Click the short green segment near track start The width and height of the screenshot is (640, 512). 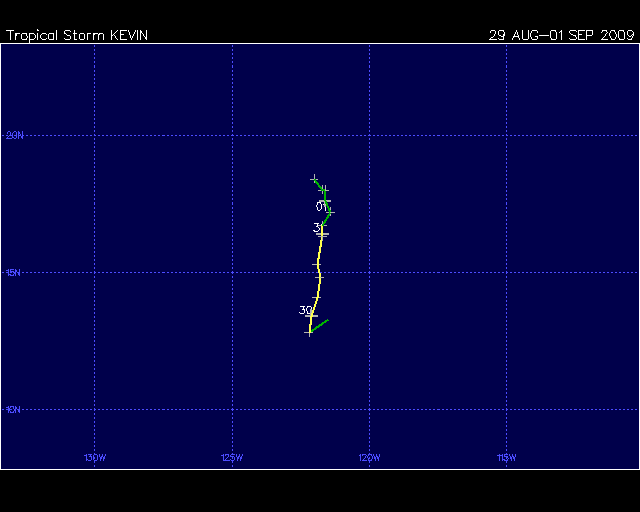(320, 324)
